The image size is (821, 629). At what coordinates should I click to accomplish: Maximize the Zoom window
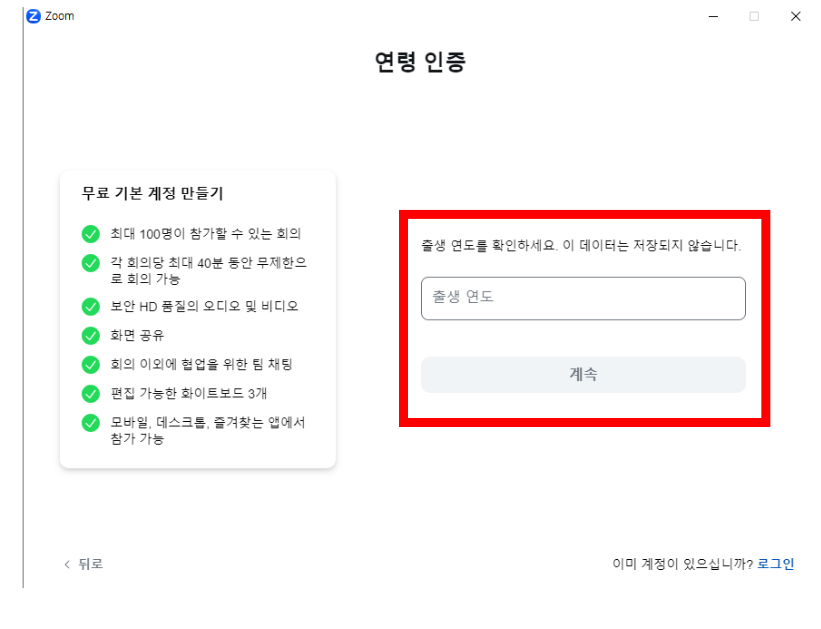(x=755, y=16)
